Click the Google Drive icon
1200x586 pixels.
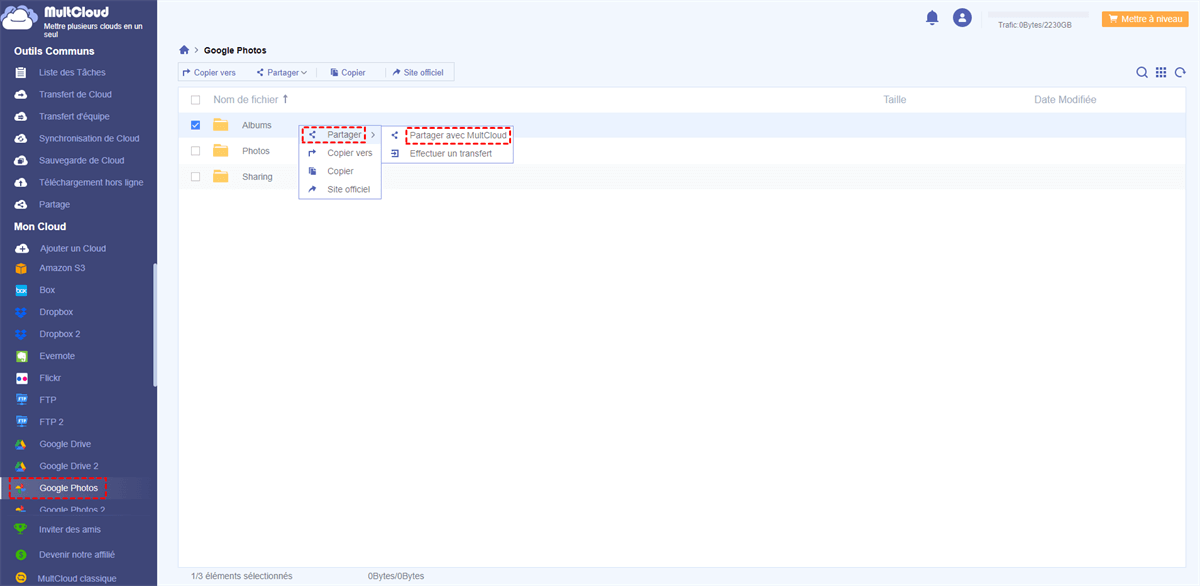pos(21,444)
